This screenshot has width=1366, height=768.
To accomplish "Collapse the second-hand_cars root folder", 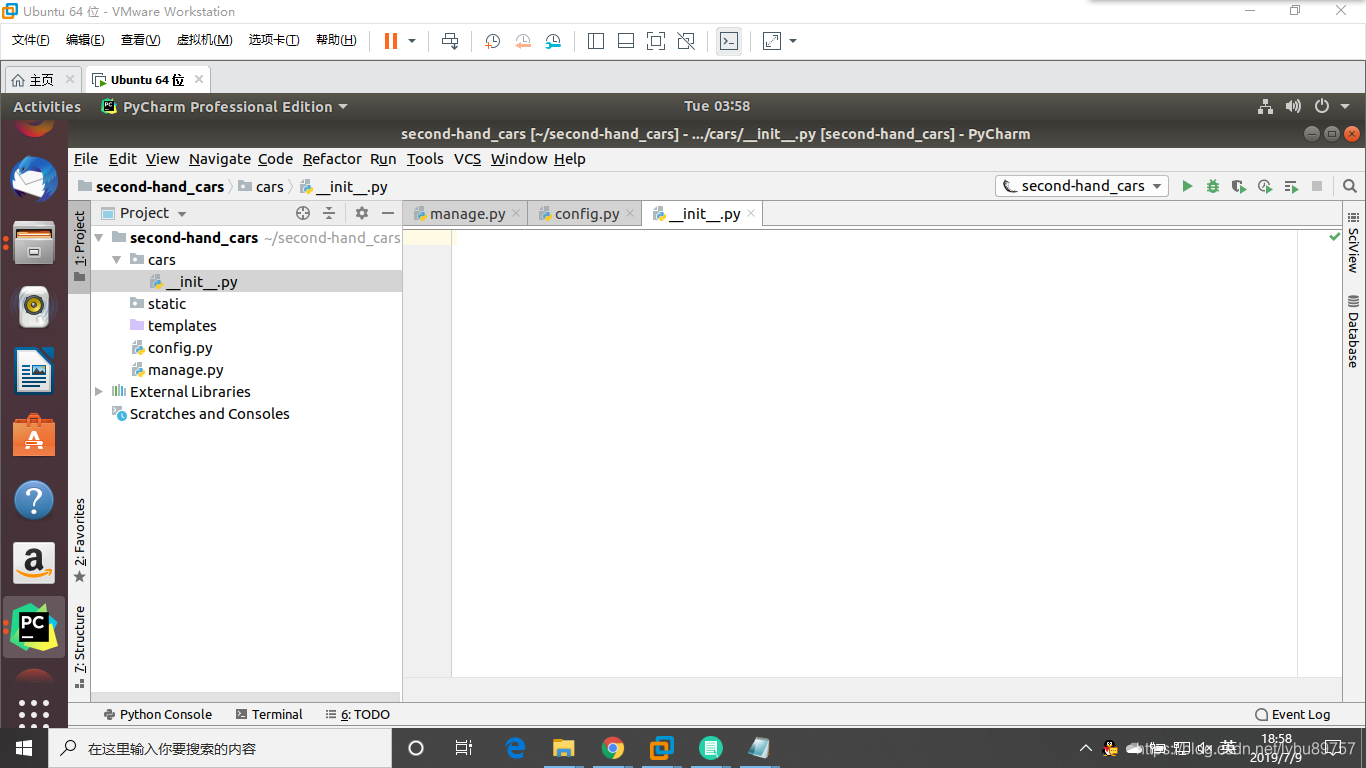I will click(x=99, y=238).
